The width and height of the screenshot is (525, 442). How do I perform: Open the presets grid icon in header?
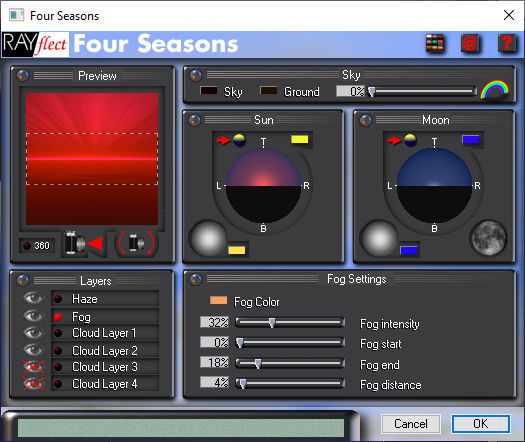coord(434,44)
